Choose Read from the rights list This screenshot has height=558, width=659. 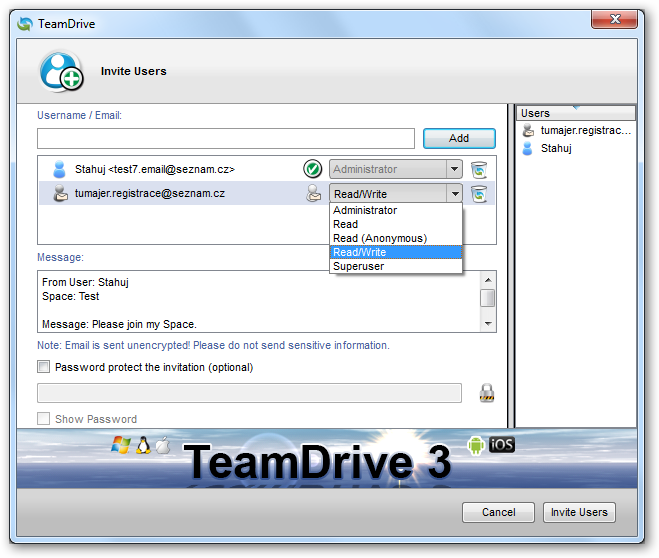(395, 224)
